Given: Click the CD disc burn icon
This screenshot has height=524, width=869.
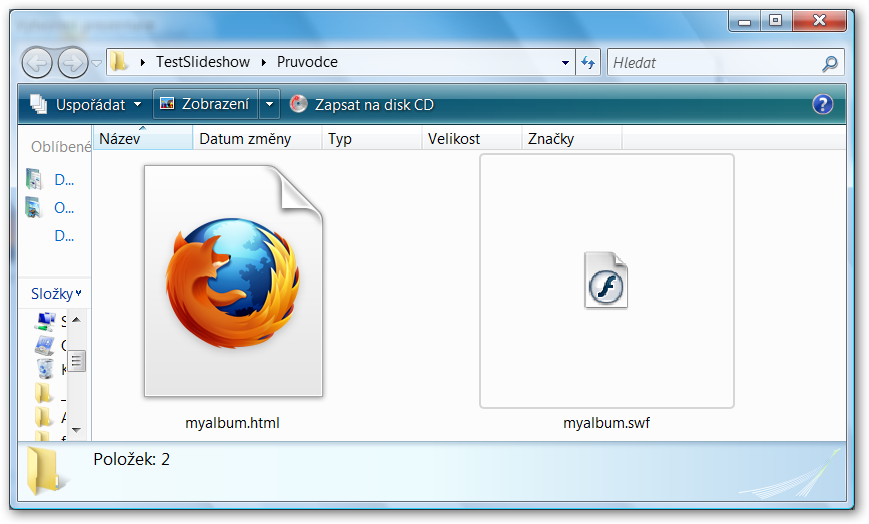Looking at the screenshot, I should (x=299, y=104).
